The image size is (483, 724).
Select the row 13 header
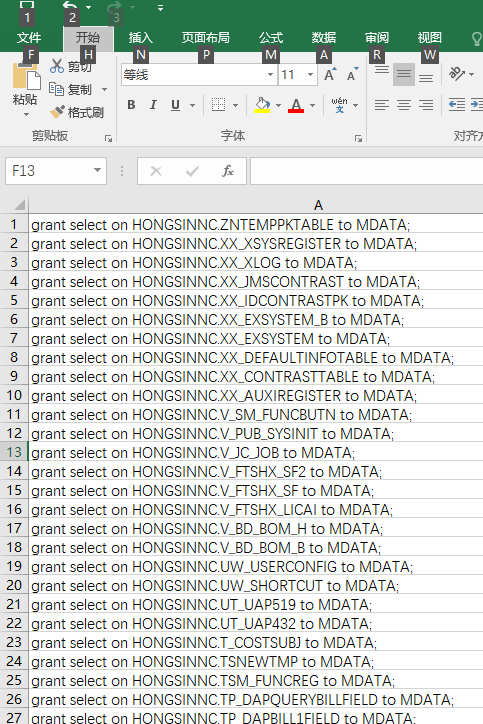(14, 452)
